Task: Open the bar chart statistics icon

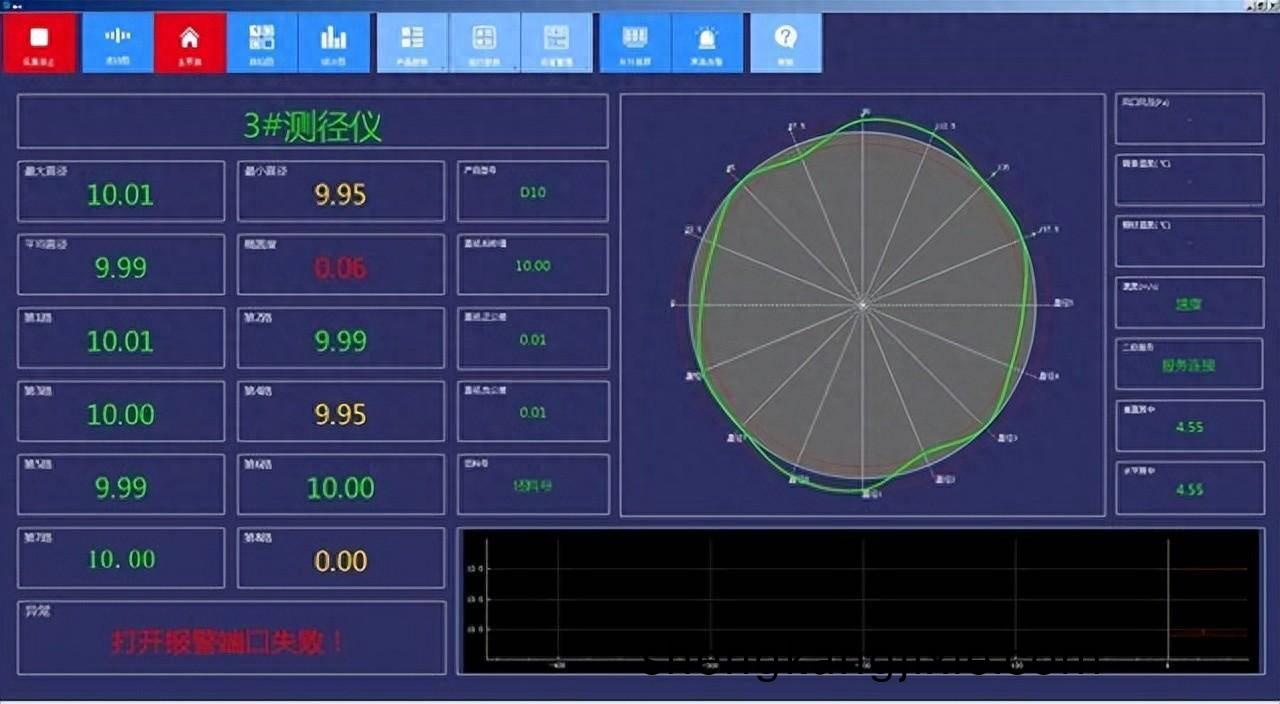Action: point(333,42)
